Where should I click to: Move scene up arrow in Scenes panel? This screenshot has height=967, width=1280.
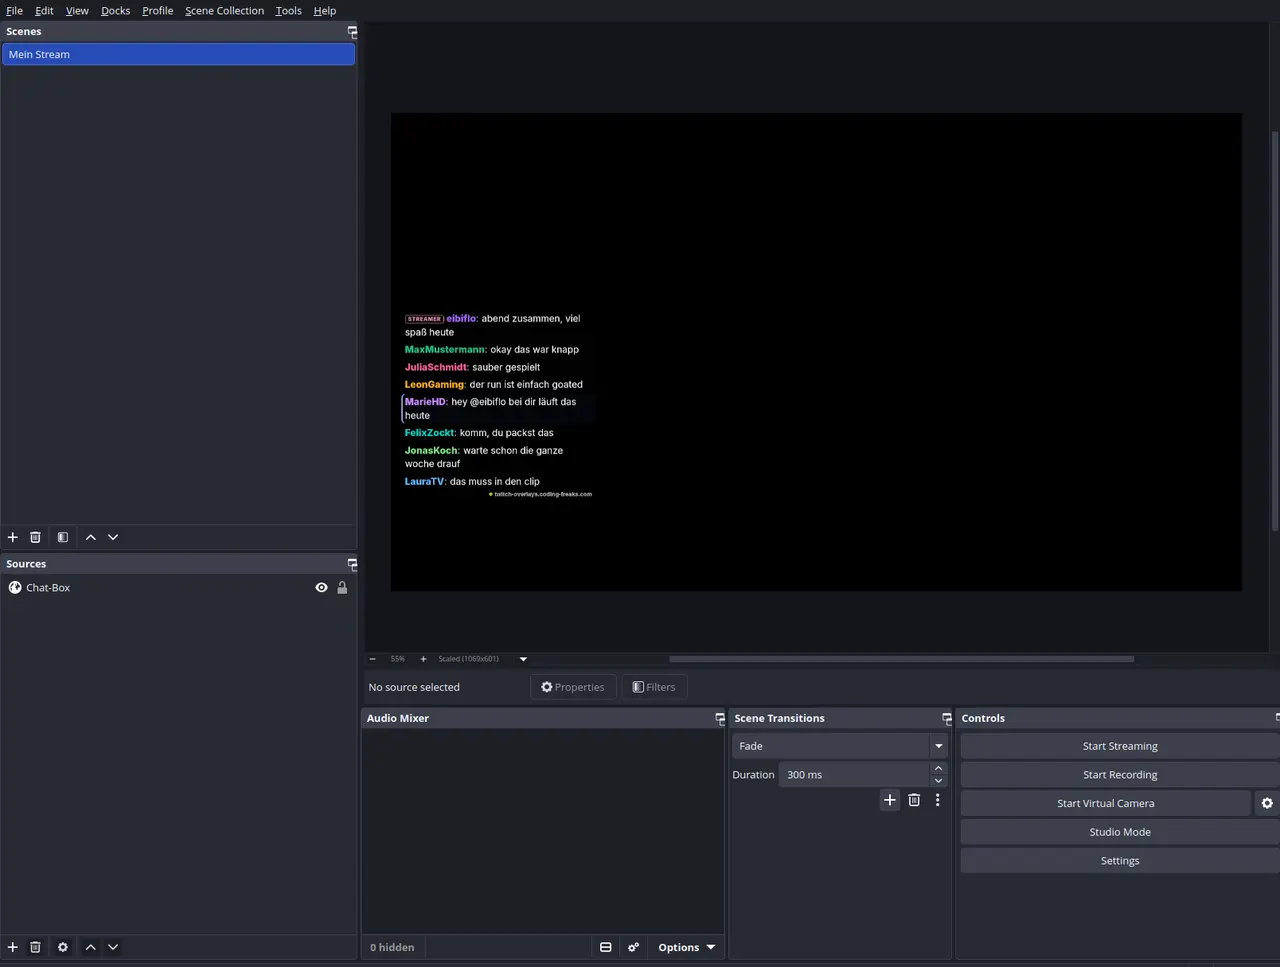[x=91, y=537]
